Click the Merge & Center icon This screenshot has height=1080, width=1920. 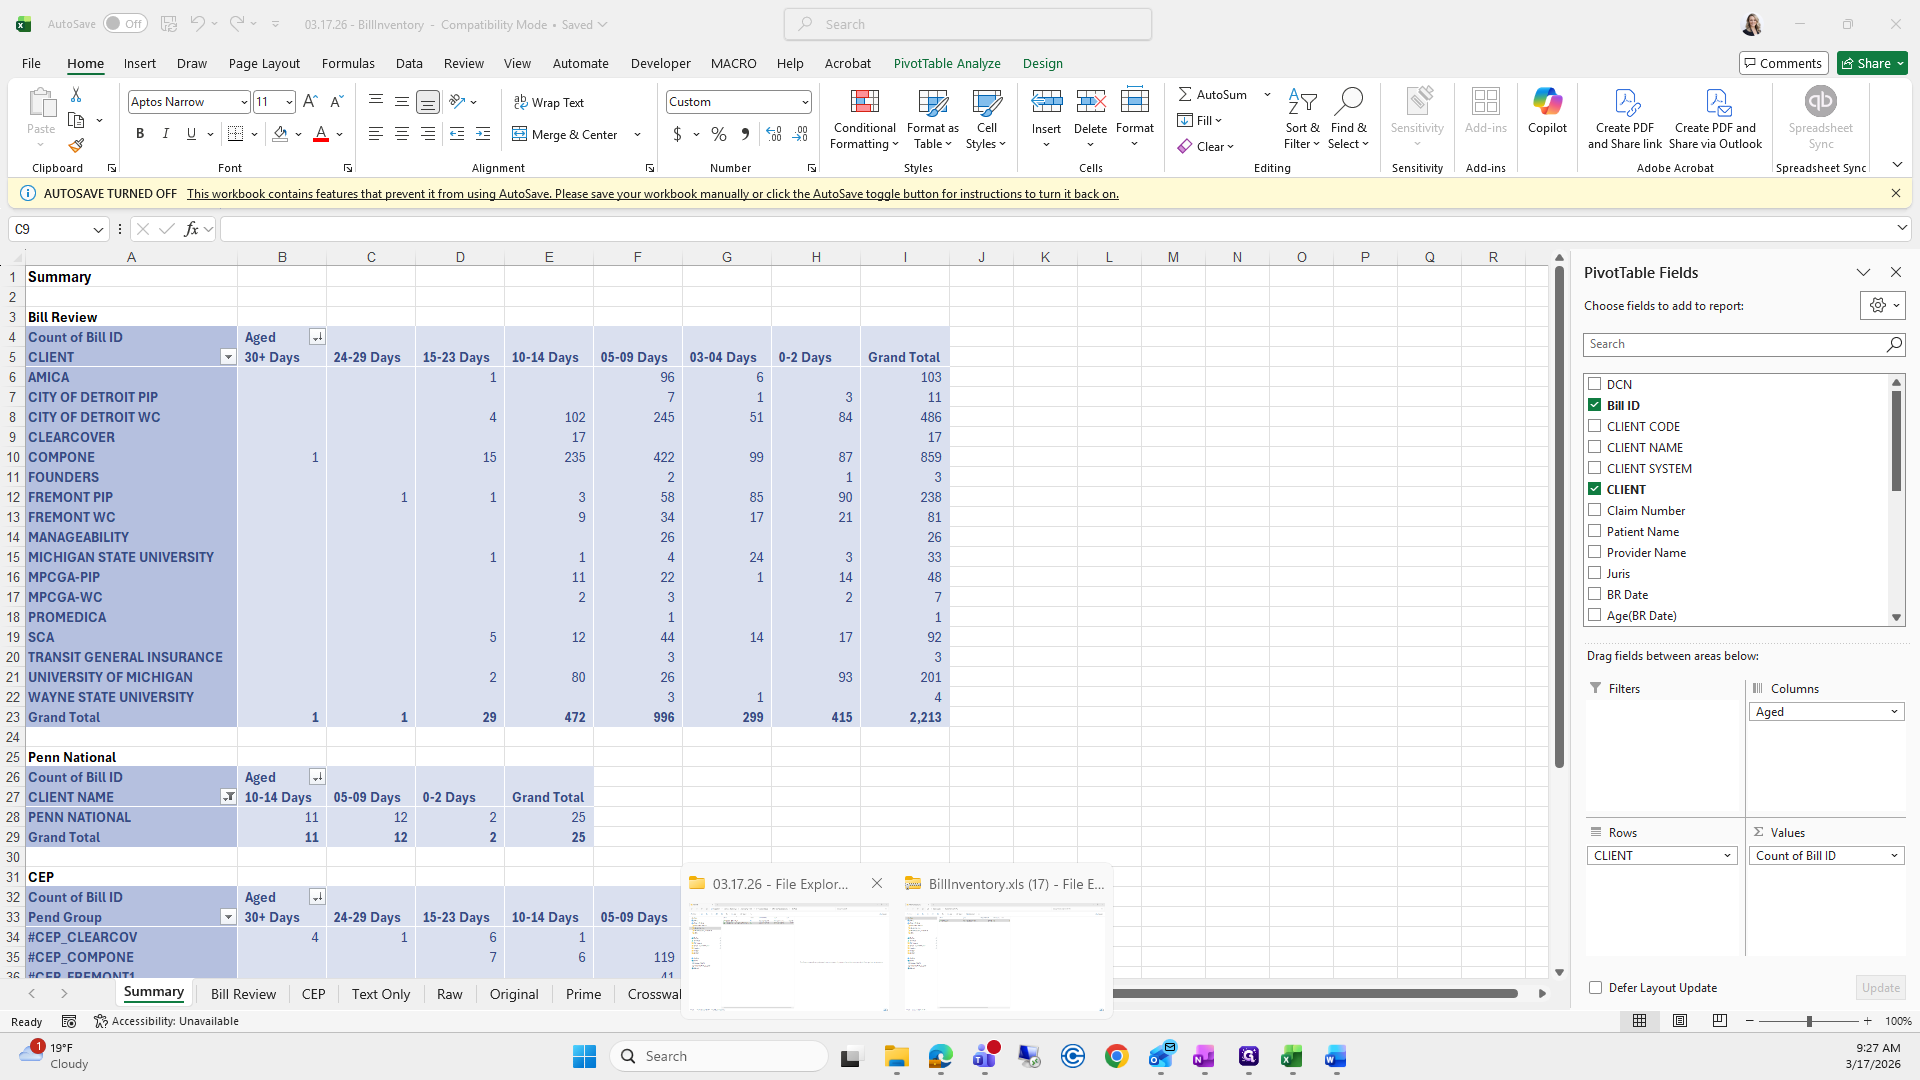point(520,134)
